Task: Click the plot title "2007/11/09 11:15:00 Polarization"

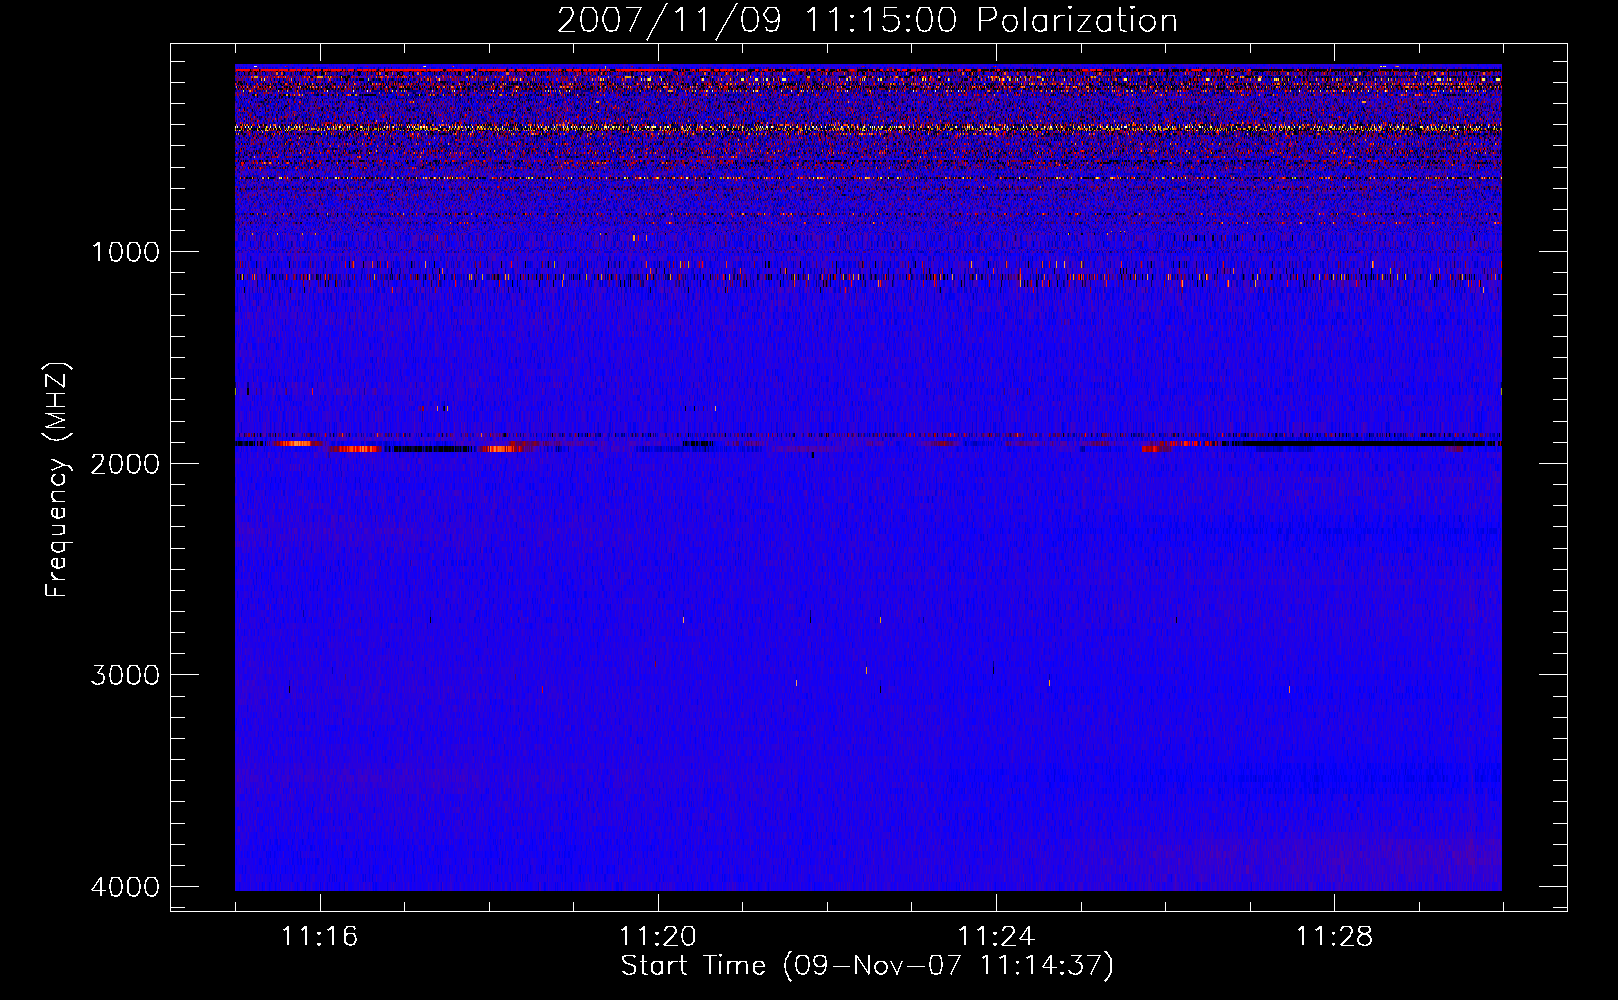Action: tap(867, 20)
